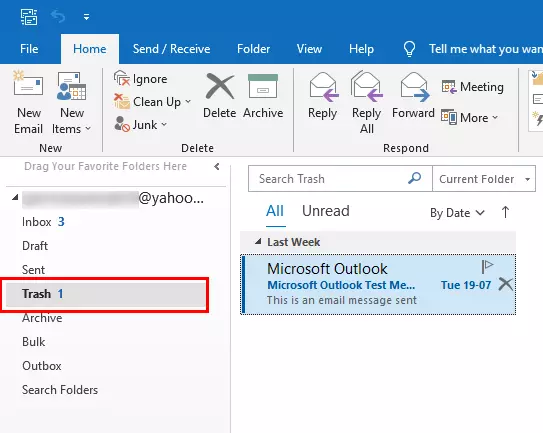Viewport: 543px width, 433px height.
Task: Show Unread messages filter
Action: point(326,211)
